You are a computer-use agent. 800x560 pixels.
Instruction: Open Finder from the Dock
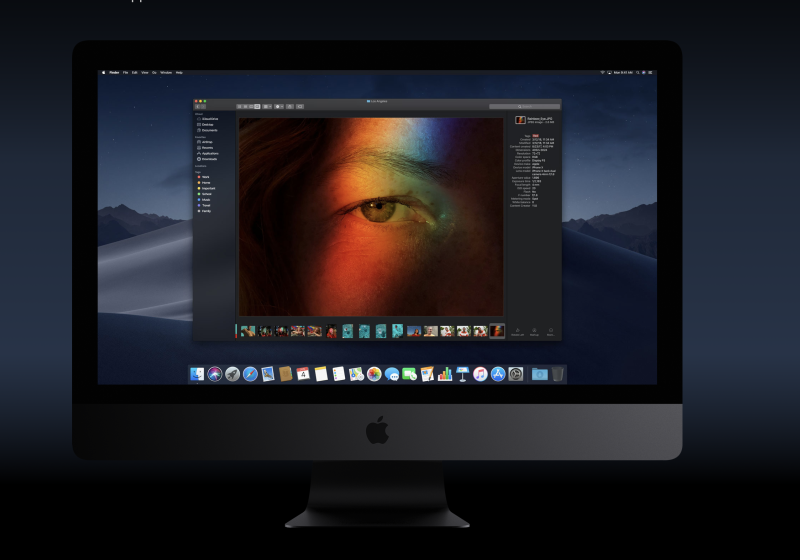[197, 374]
